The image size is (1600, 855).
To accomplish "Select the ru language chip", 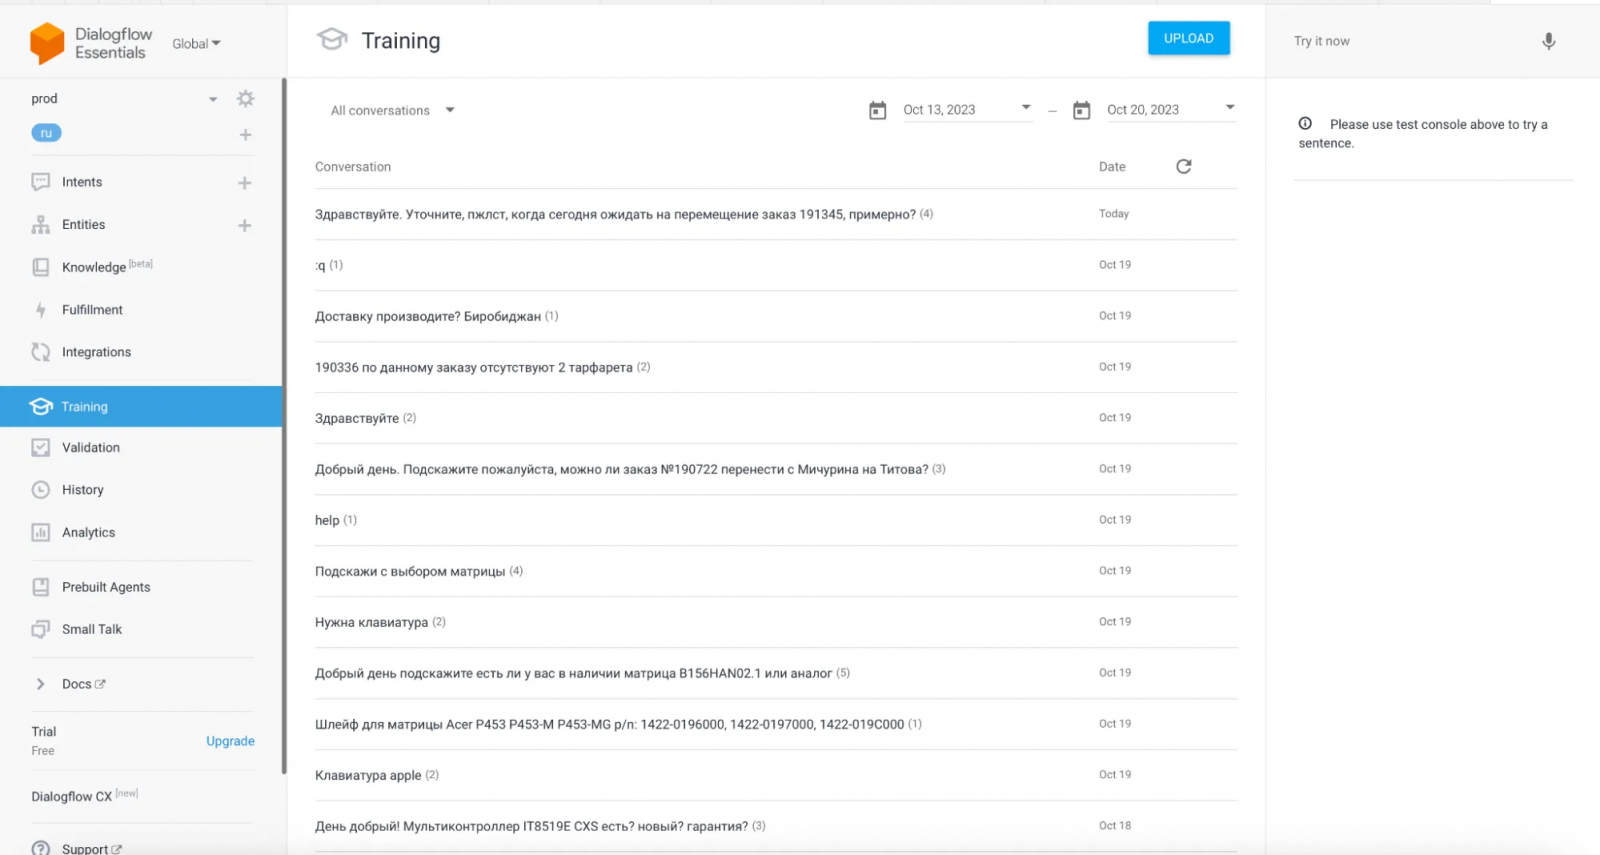I will pos(46,133).
